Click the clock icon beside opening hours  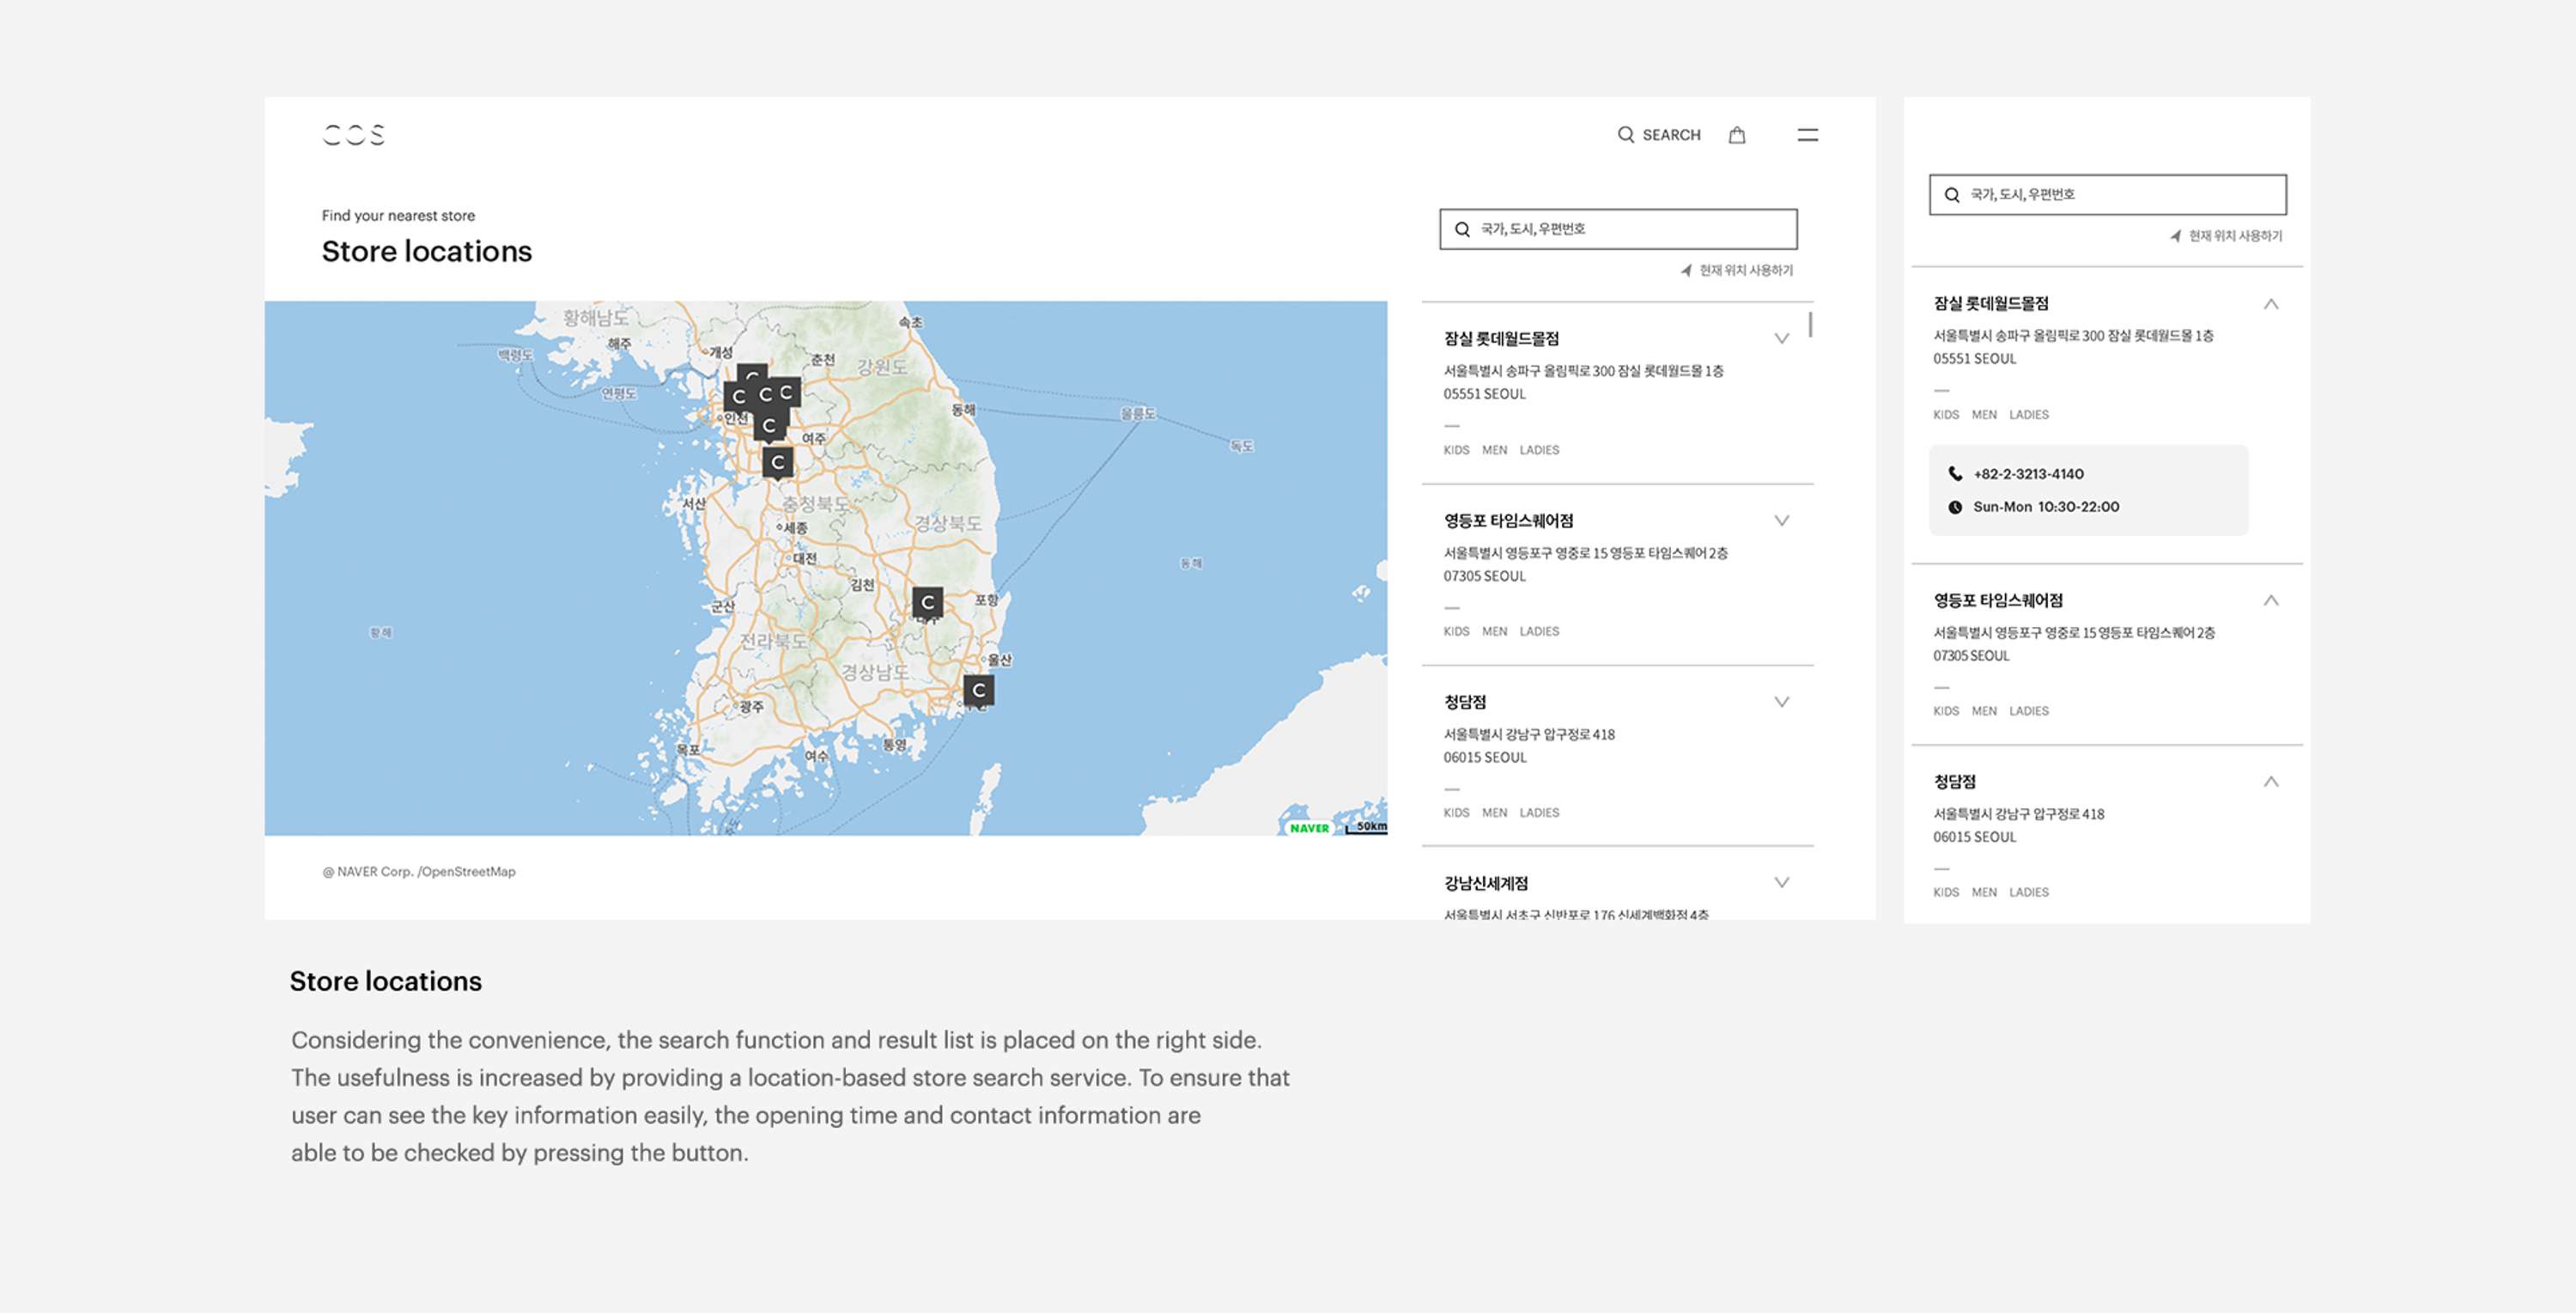coord(1955,507)
